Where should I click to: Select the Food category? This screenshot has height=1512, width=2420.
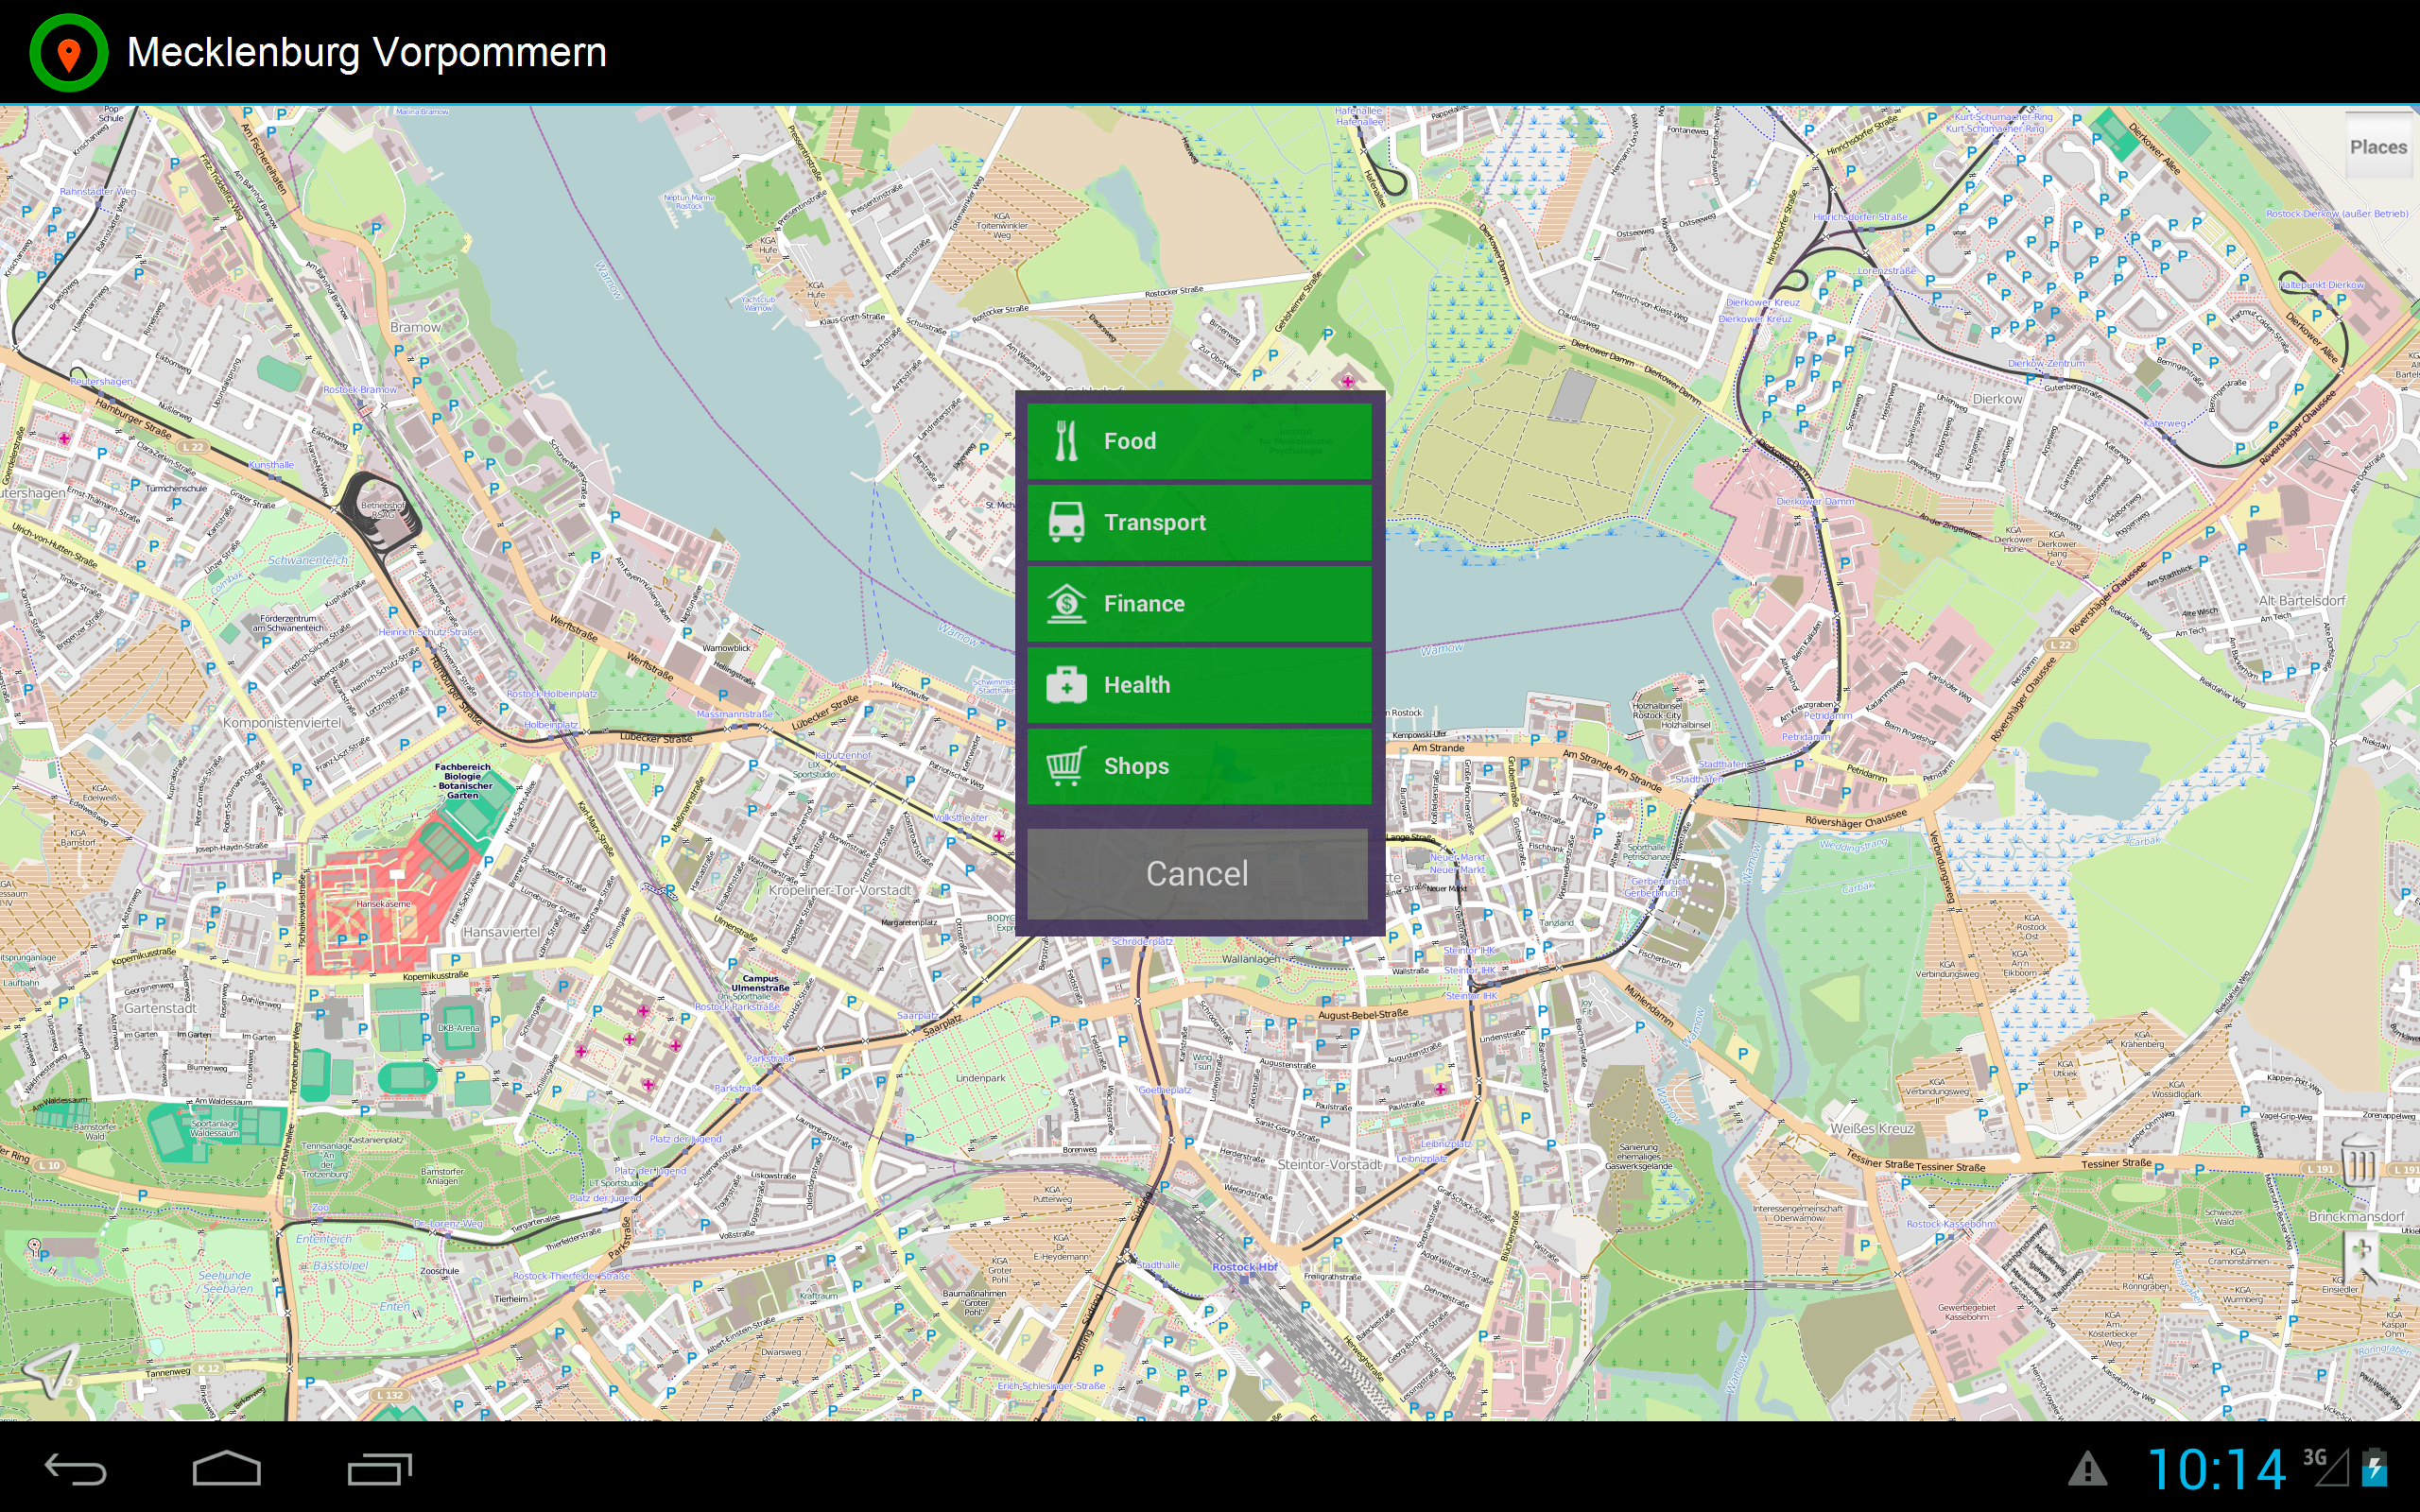(x=1198, y=441)
